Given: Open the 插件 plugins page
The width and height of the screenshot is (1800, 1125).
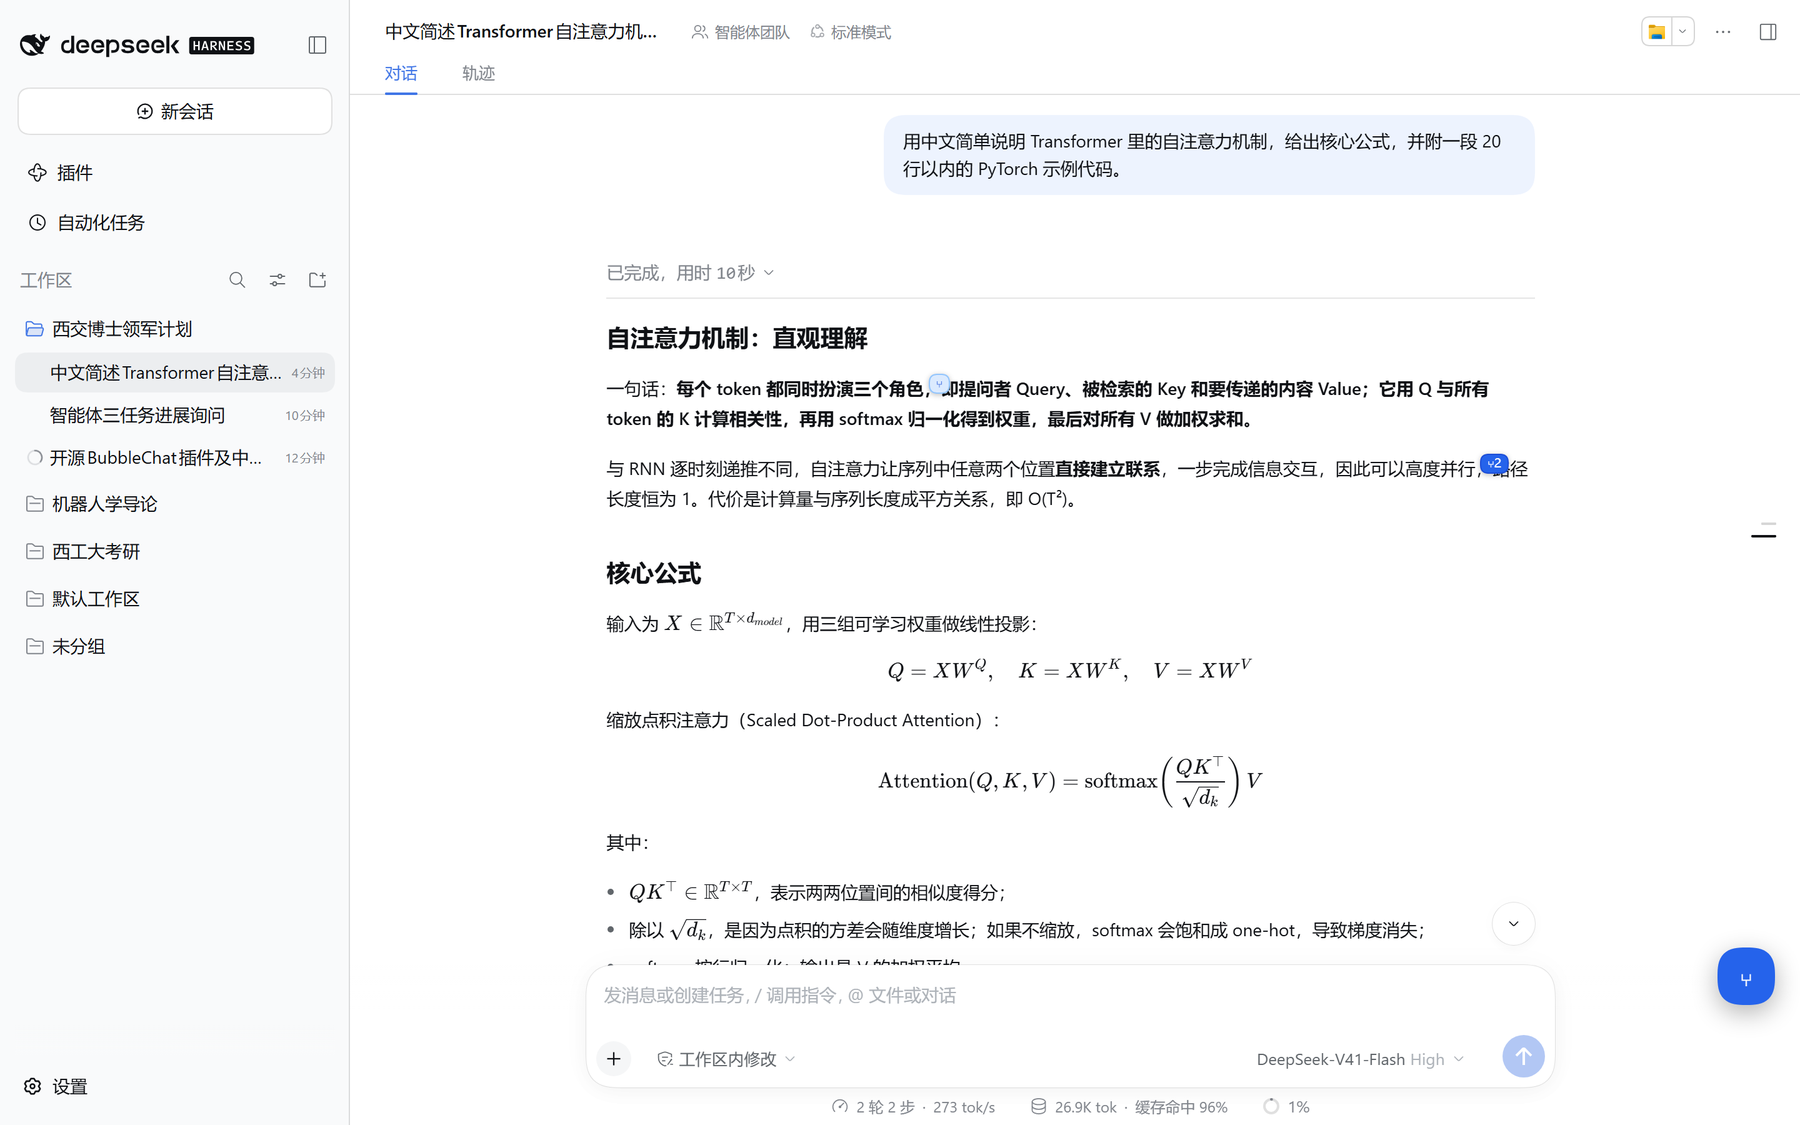Looking at the screenshot, I should pos(60,173).
